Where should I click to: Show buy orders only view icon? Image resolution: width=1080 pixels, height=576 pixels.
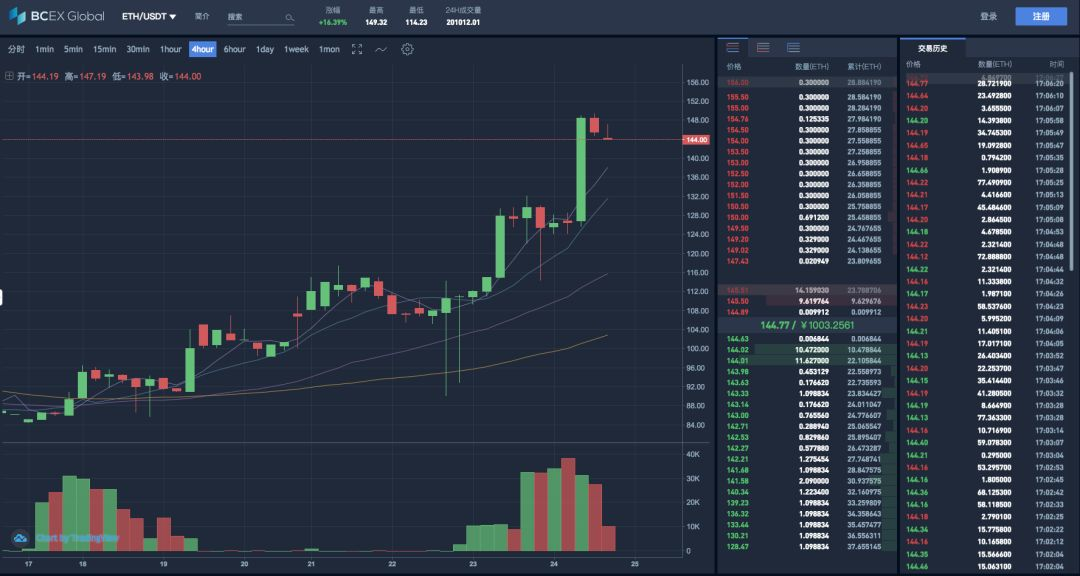(793, 48)
